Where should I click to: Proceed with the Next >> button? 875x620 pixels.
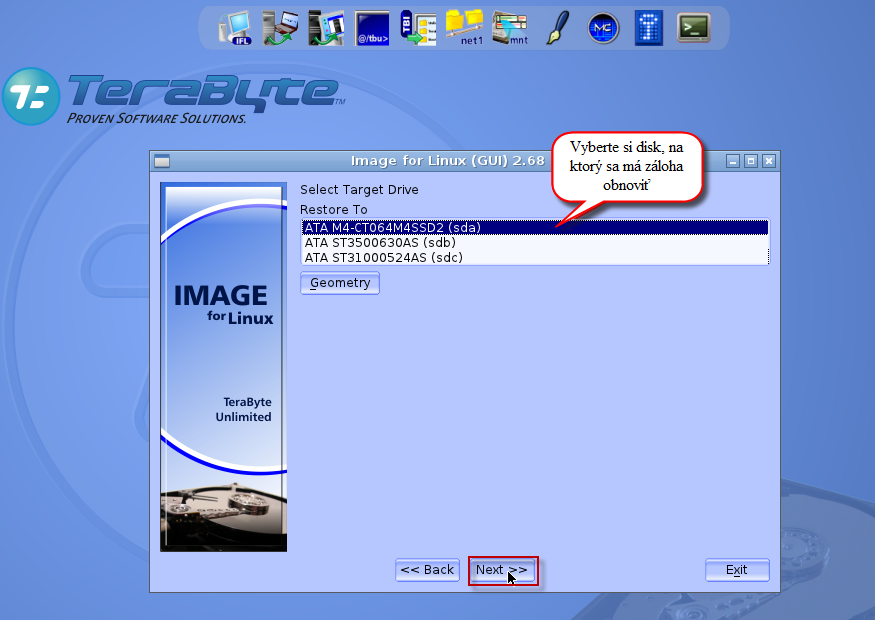[503, 570]
